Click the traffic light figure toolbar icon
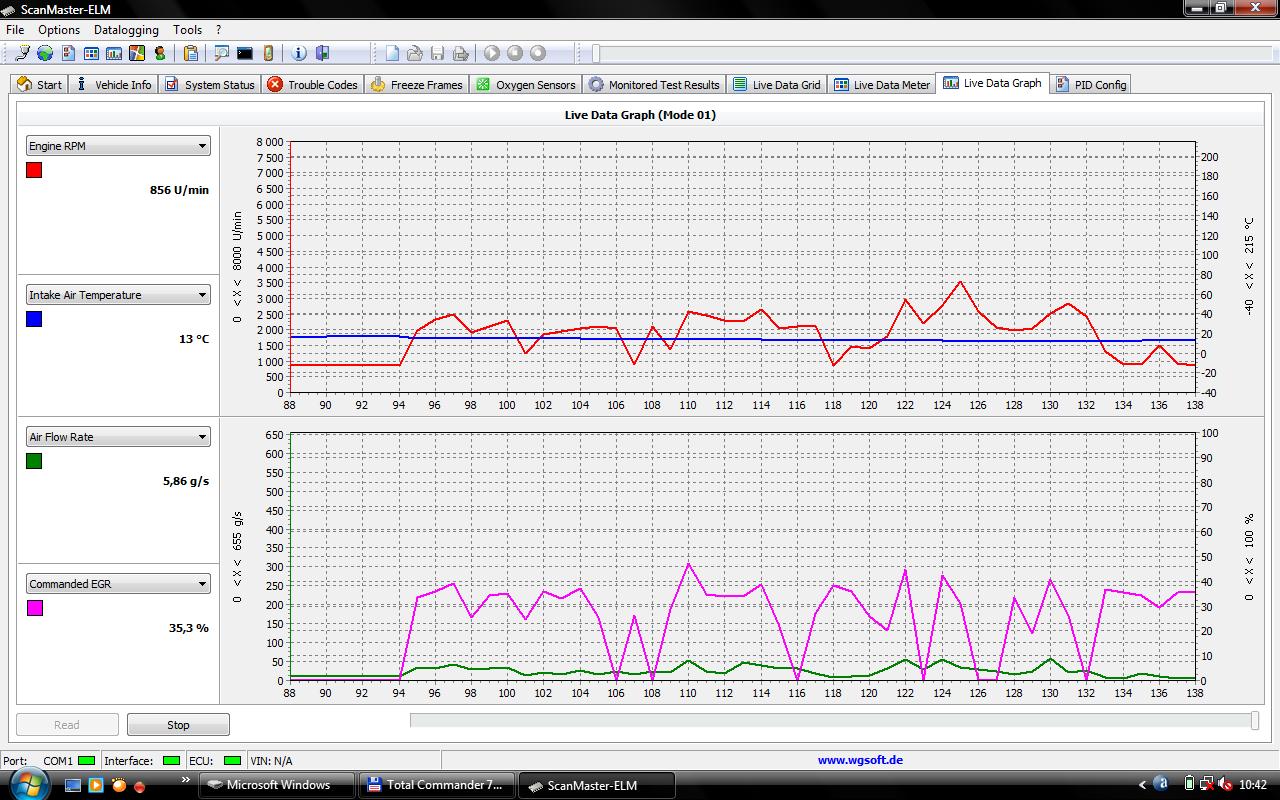 (159, 53)
